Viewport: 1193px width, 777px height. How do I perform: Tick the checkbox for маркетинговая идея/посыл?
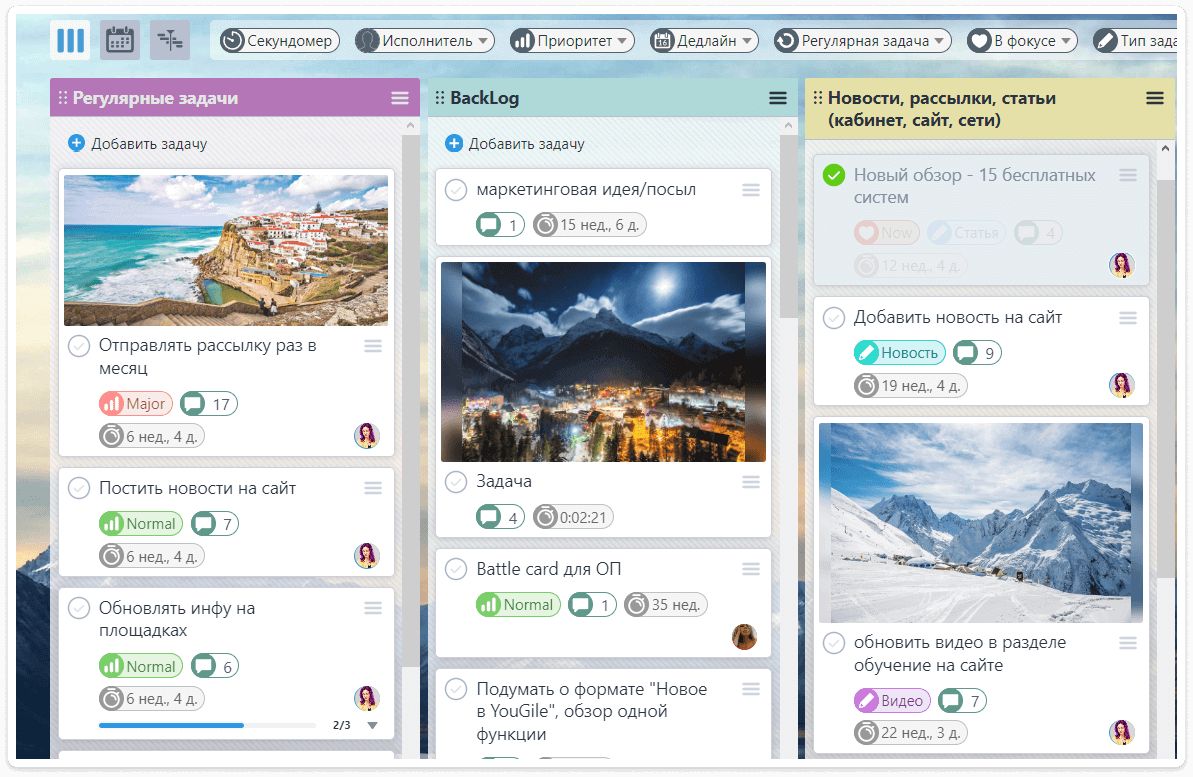[456, 190]
